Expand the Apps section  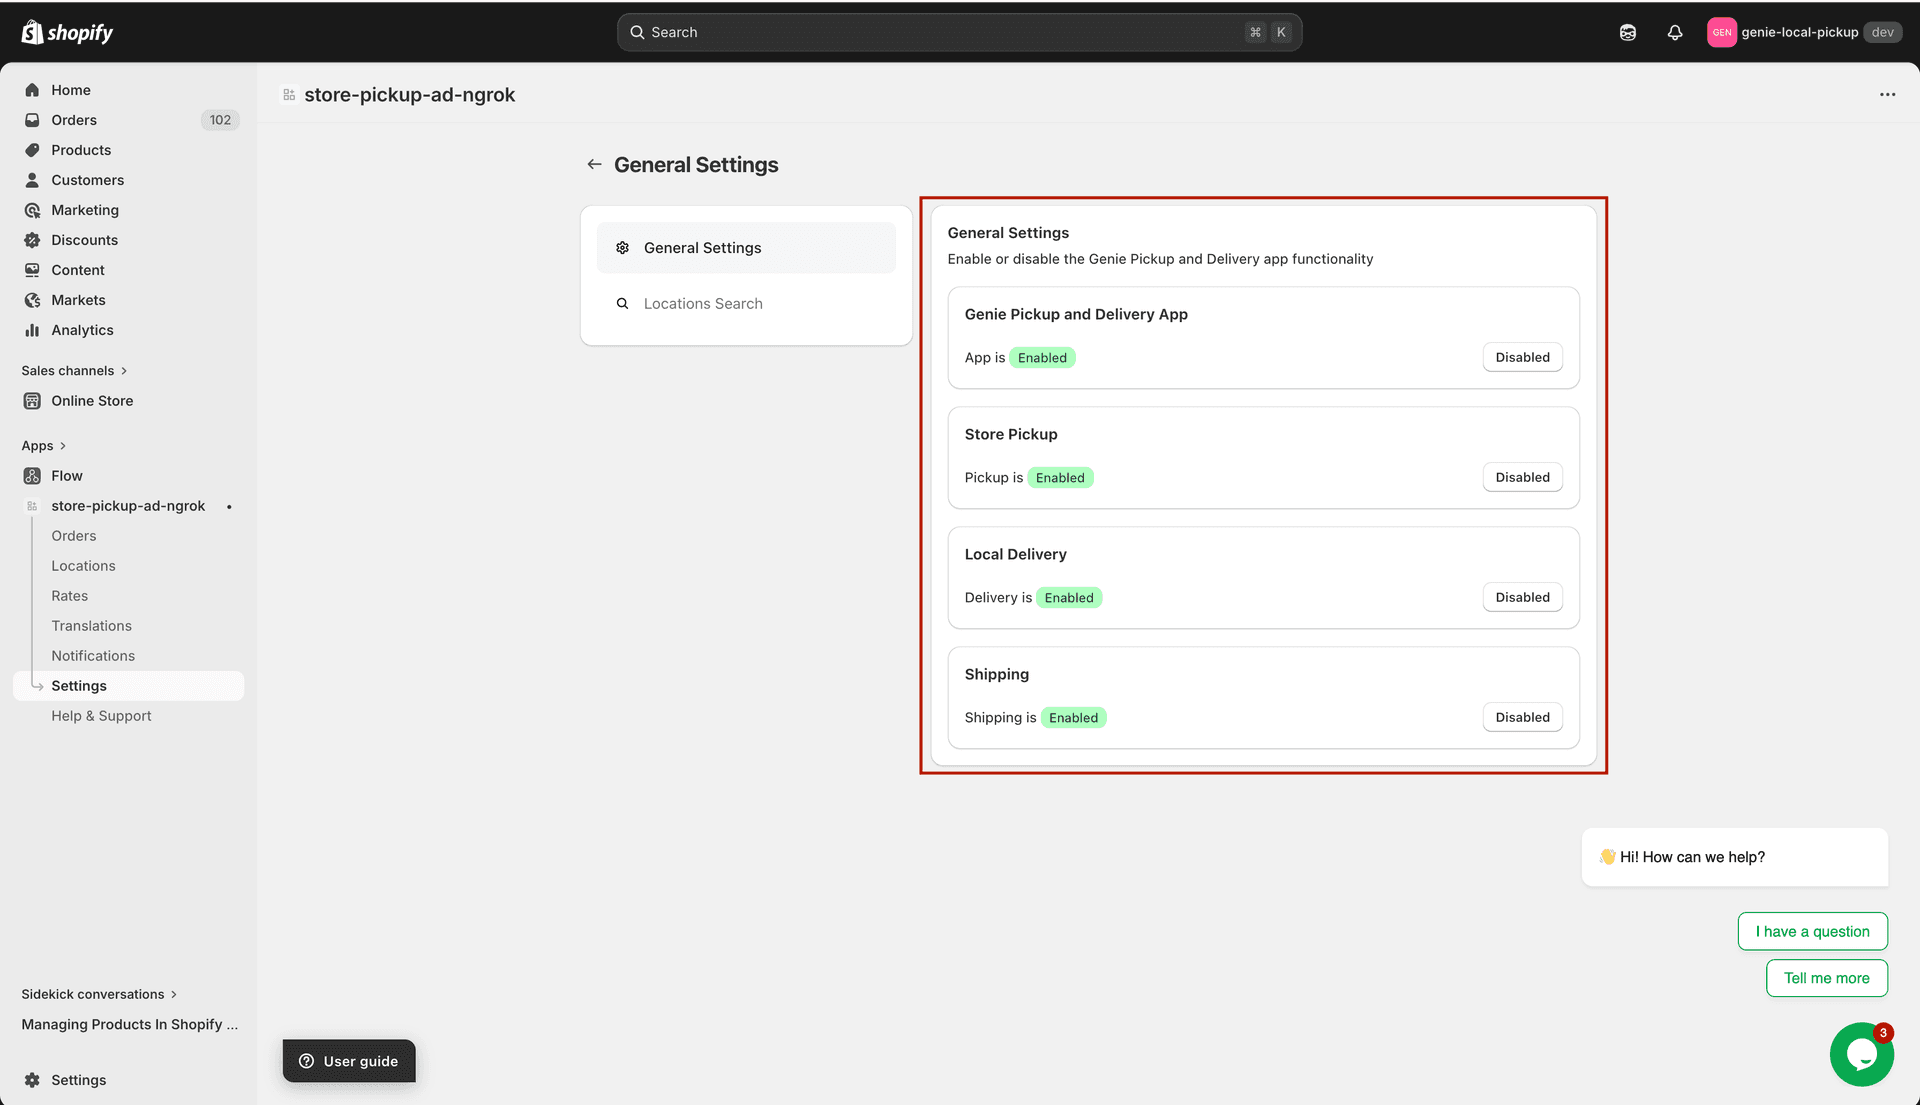(x=43, y=446)
